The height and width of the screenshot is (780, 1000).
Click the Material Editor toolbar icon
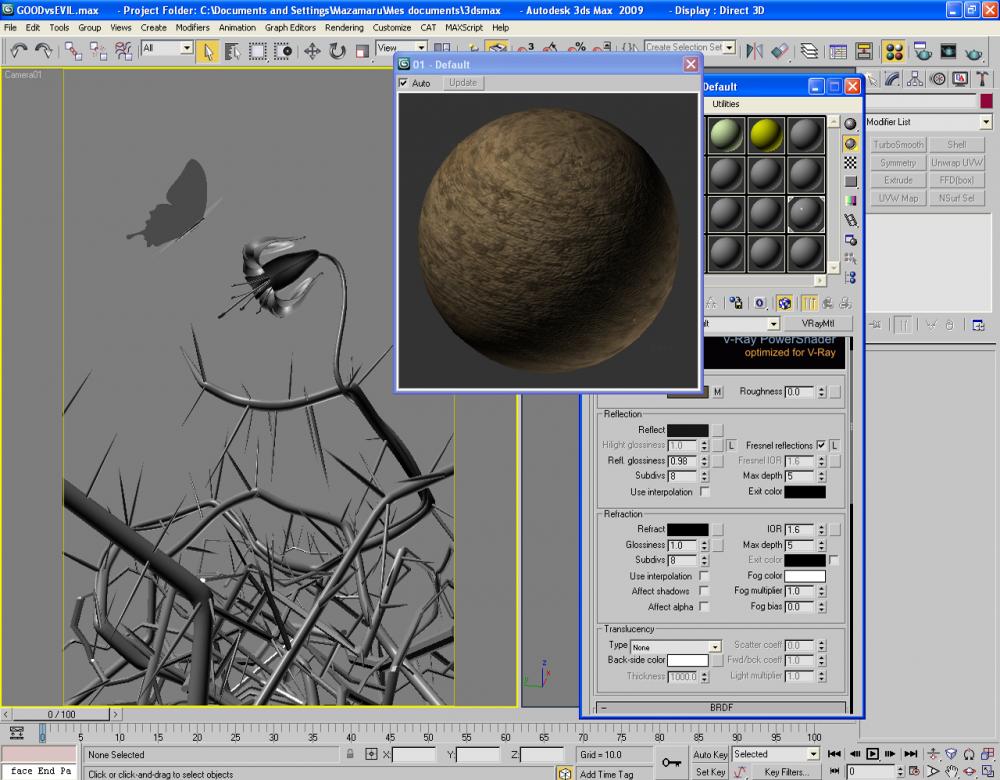coord(895,51)
